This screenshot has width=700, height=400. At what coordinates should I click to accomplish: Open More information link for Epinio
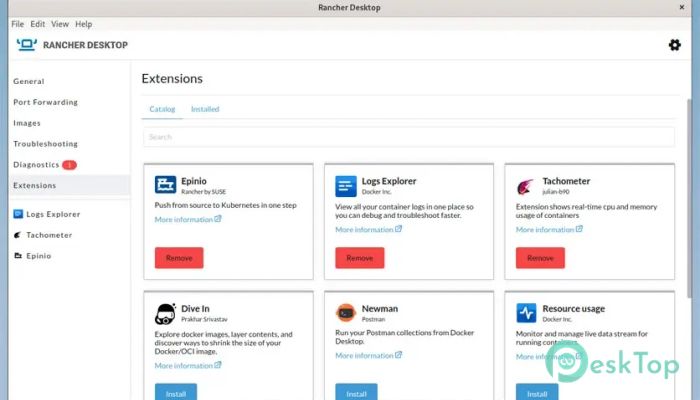(183, 219)
